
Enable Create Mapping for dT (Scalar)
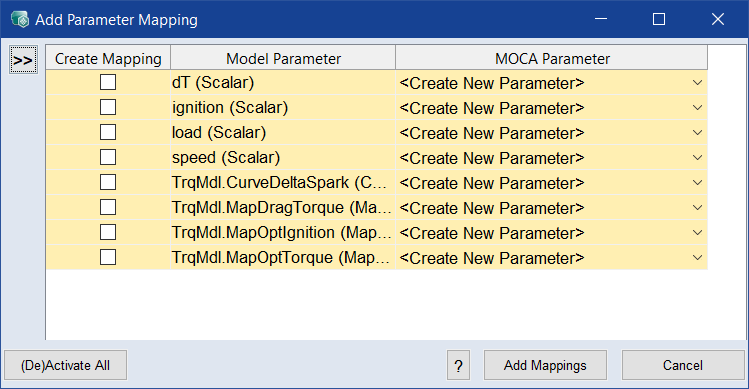pos(108,82)
